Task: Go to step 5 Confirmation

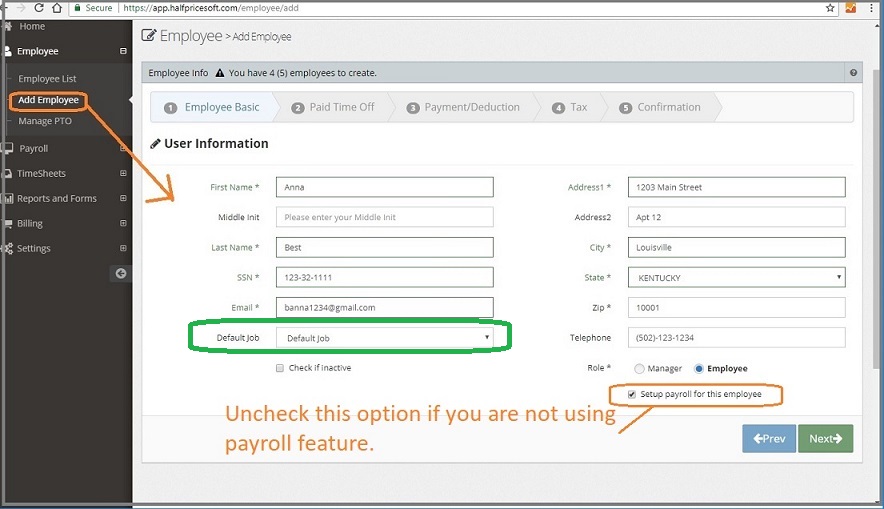Action: [660, 107]
